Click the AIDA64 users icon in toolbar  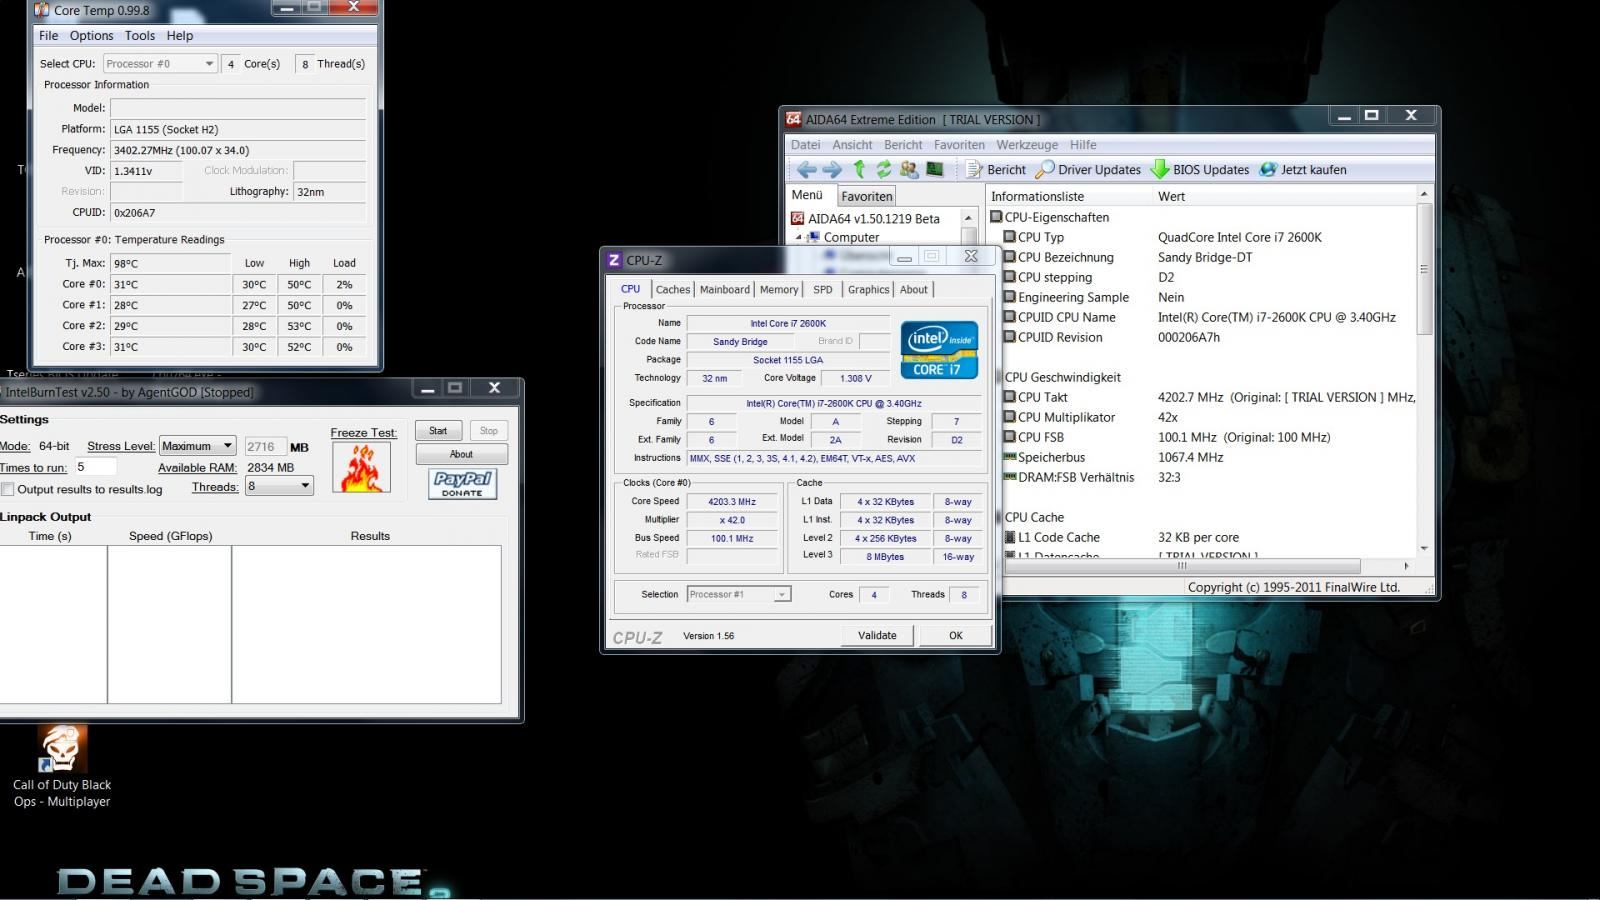909,169
